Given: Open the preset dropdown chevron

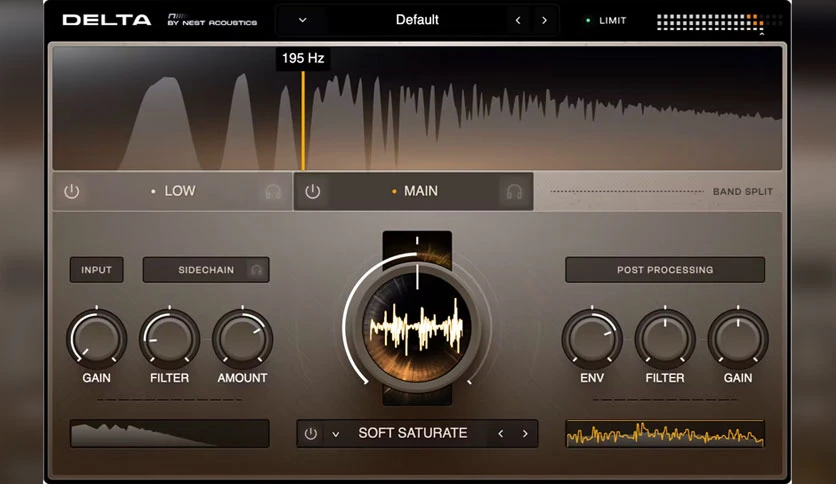Looking at the screenshot, I should tap(302, 20).
